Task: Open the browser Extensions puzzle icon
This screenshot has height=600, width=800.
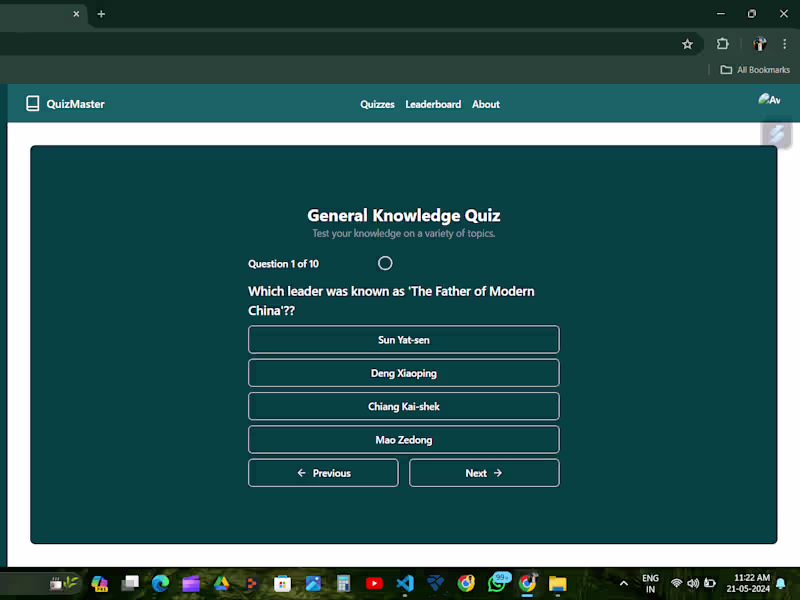Action: (722, 44)
